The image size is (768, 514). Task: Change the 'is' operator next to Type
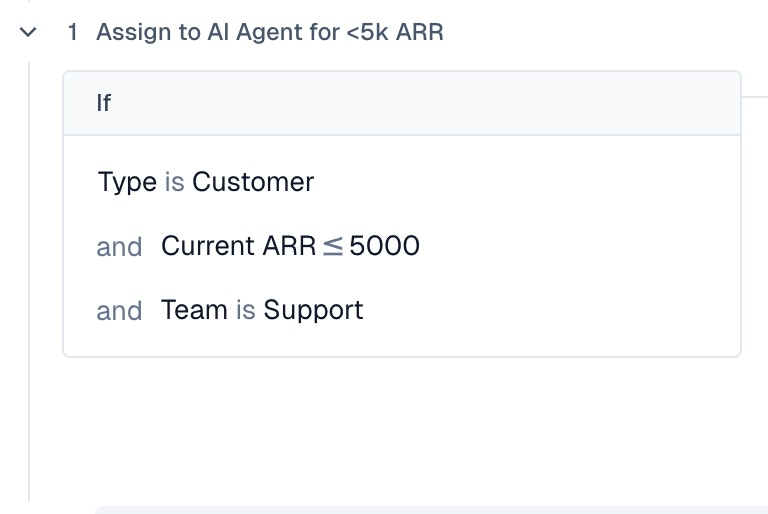click(174, 182)
